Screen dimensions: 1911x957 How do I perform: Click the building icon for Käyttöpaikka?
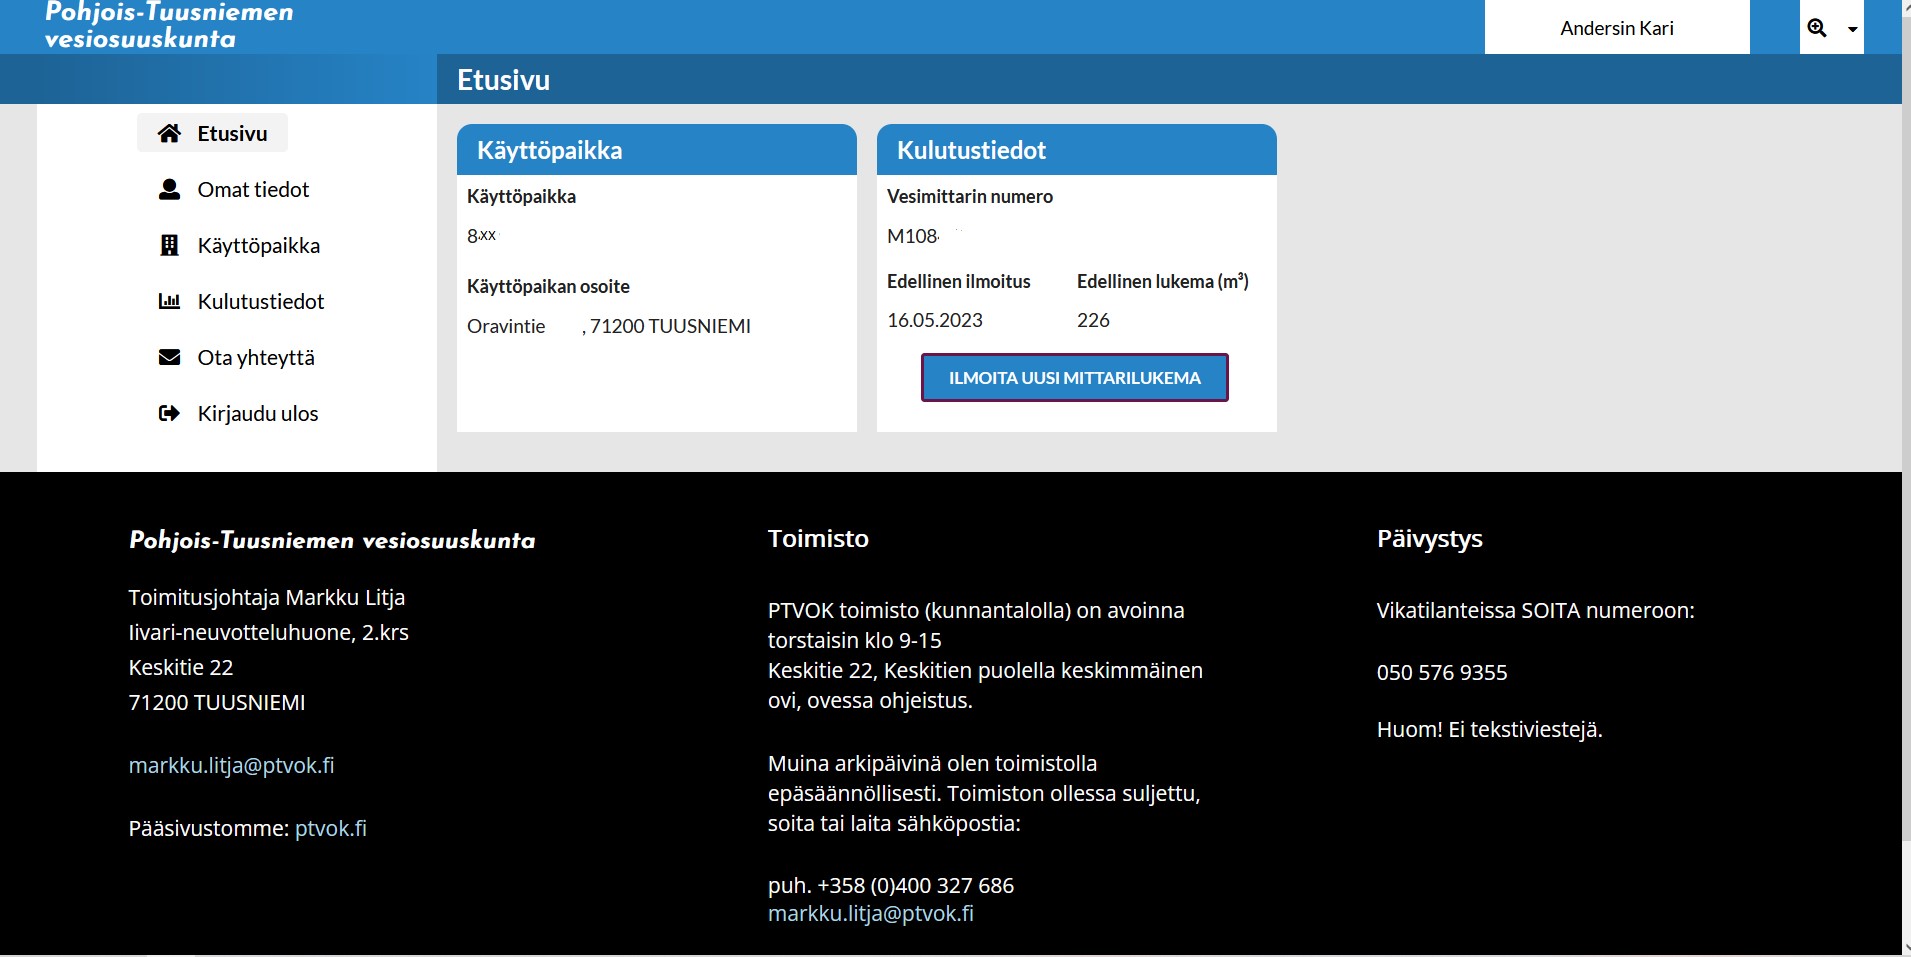click(x=170, y=245)
